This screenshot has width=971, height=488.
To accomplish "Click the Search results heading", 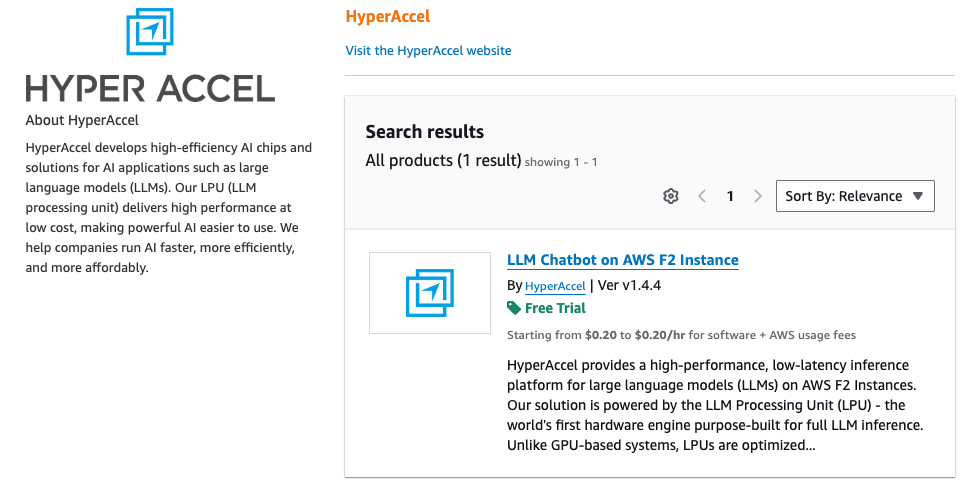I will (x=424, y=132).
